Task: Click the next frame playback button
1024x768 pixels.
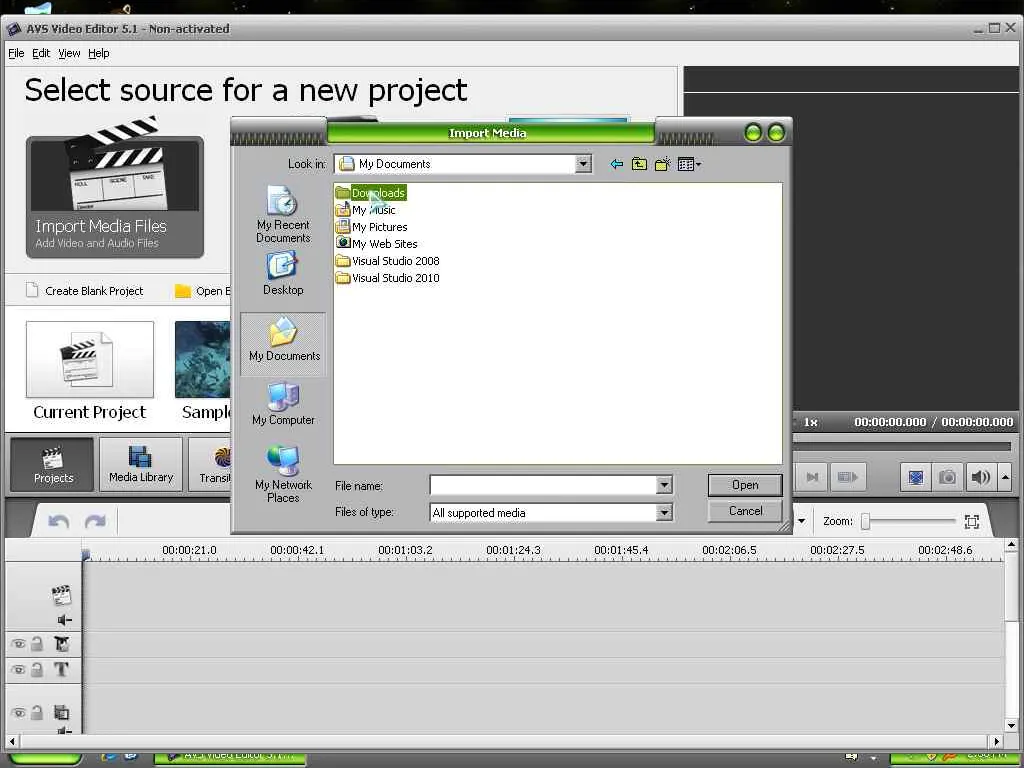Action: [x=812, y=477]
